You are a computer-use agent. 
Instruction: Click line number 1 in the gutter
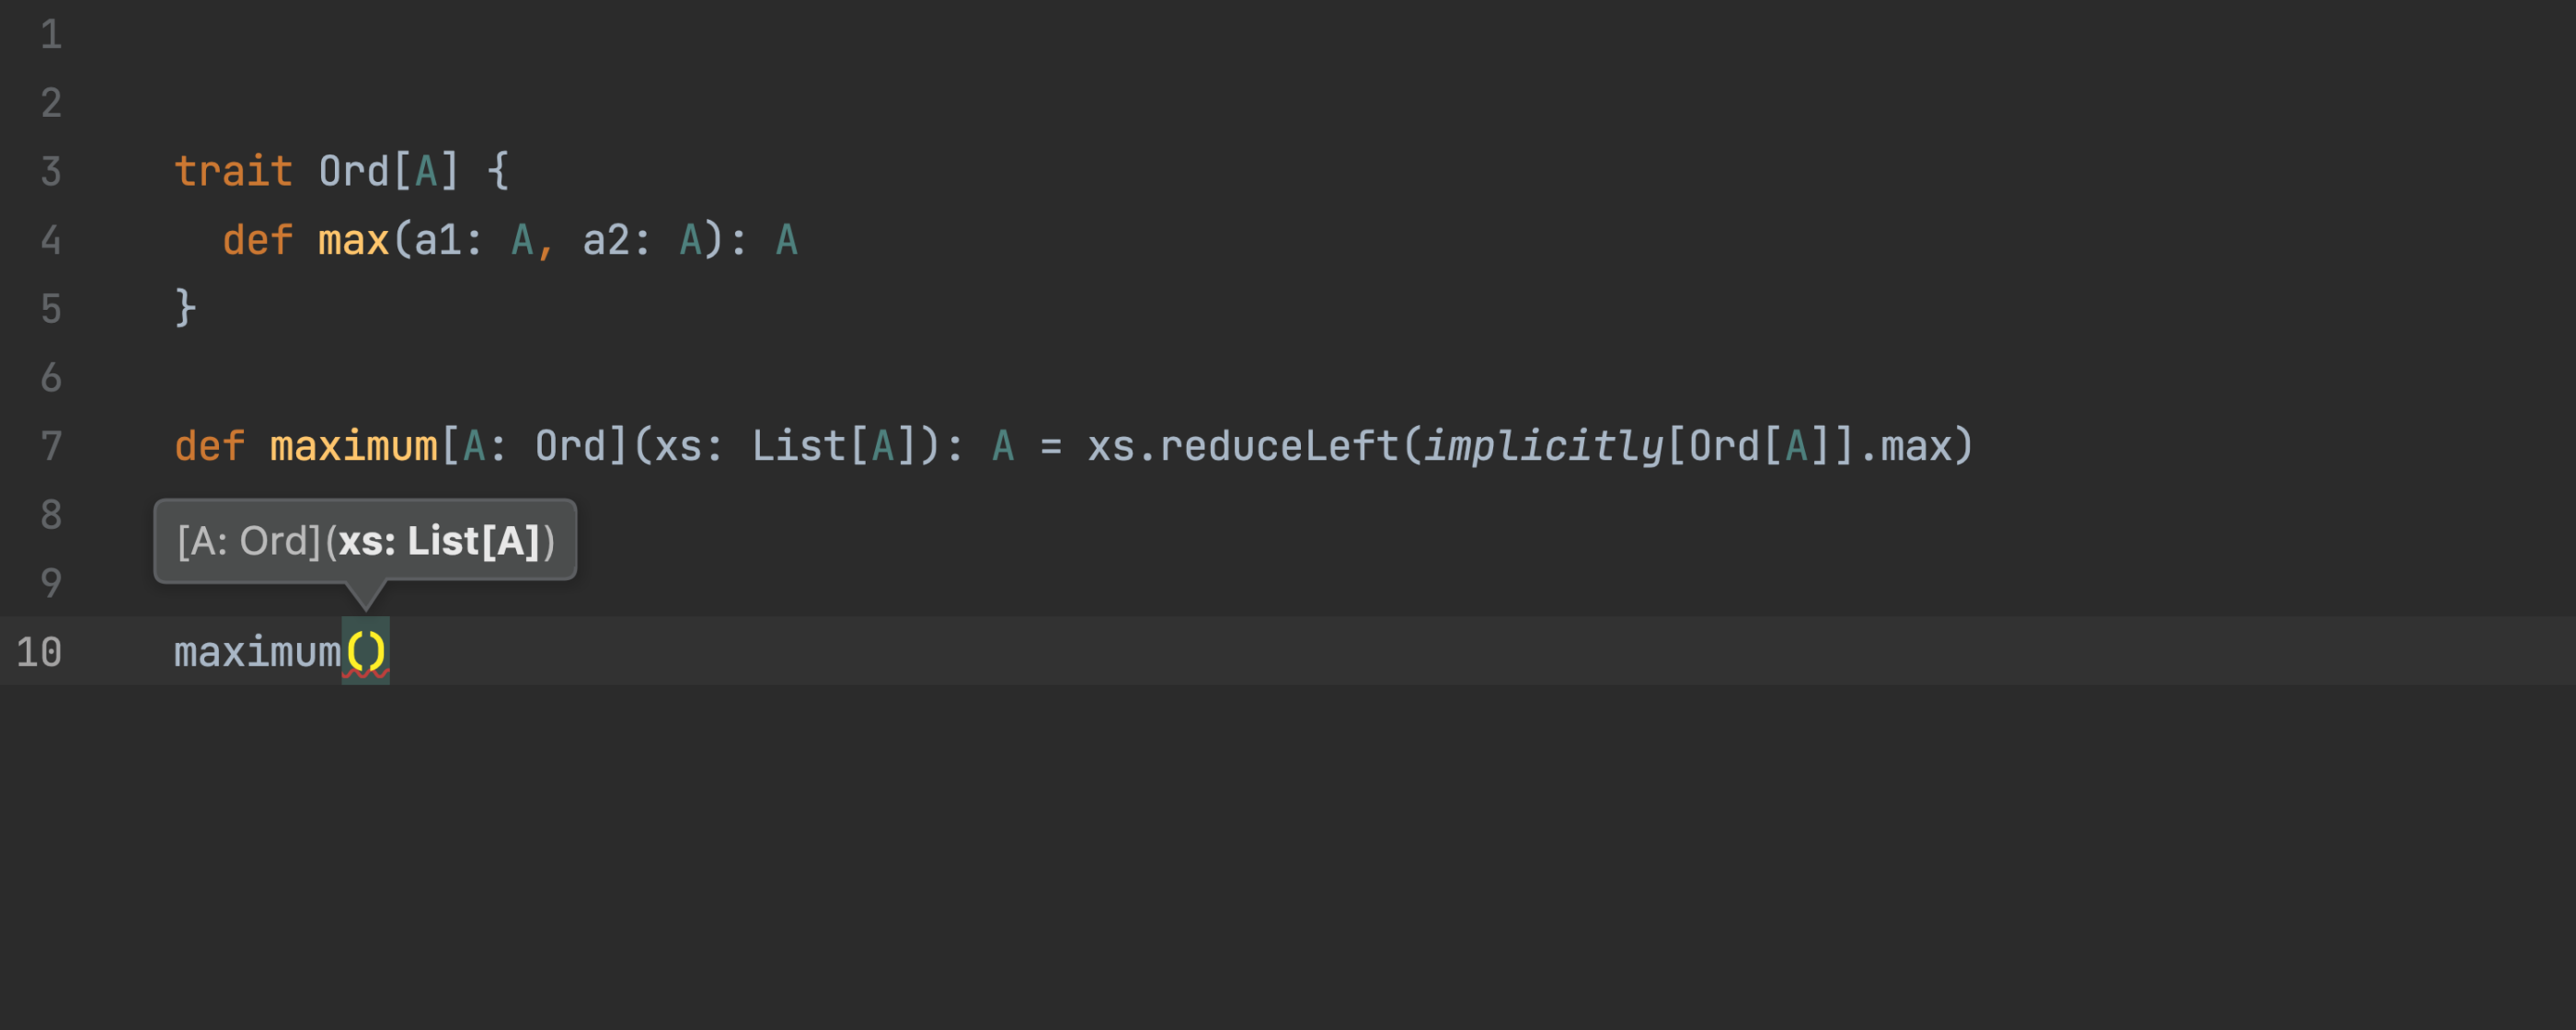[x=51, y=35]
